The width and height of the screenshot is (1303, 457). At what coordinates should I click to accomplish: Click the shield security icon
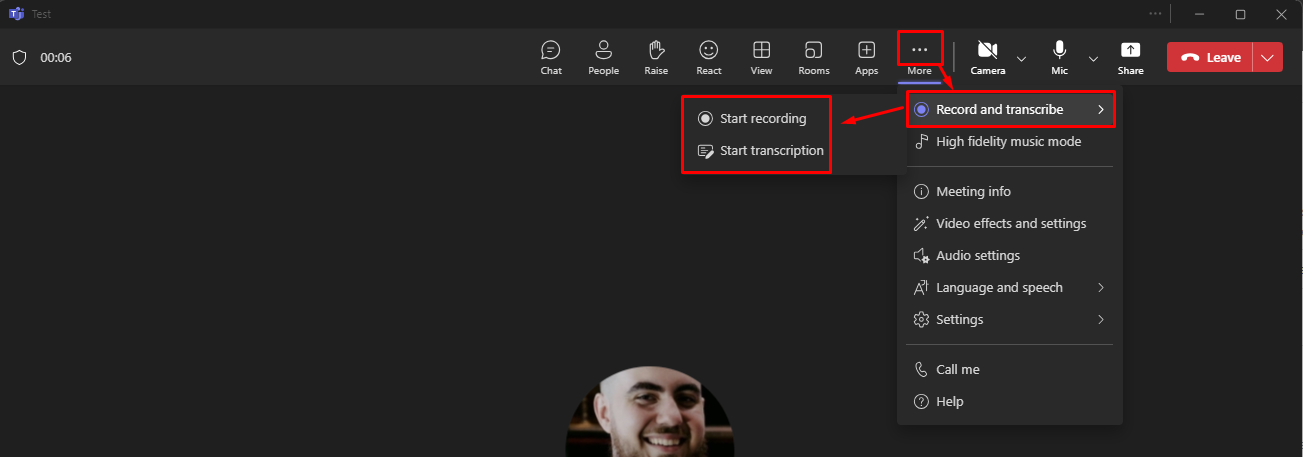(19, 58)
